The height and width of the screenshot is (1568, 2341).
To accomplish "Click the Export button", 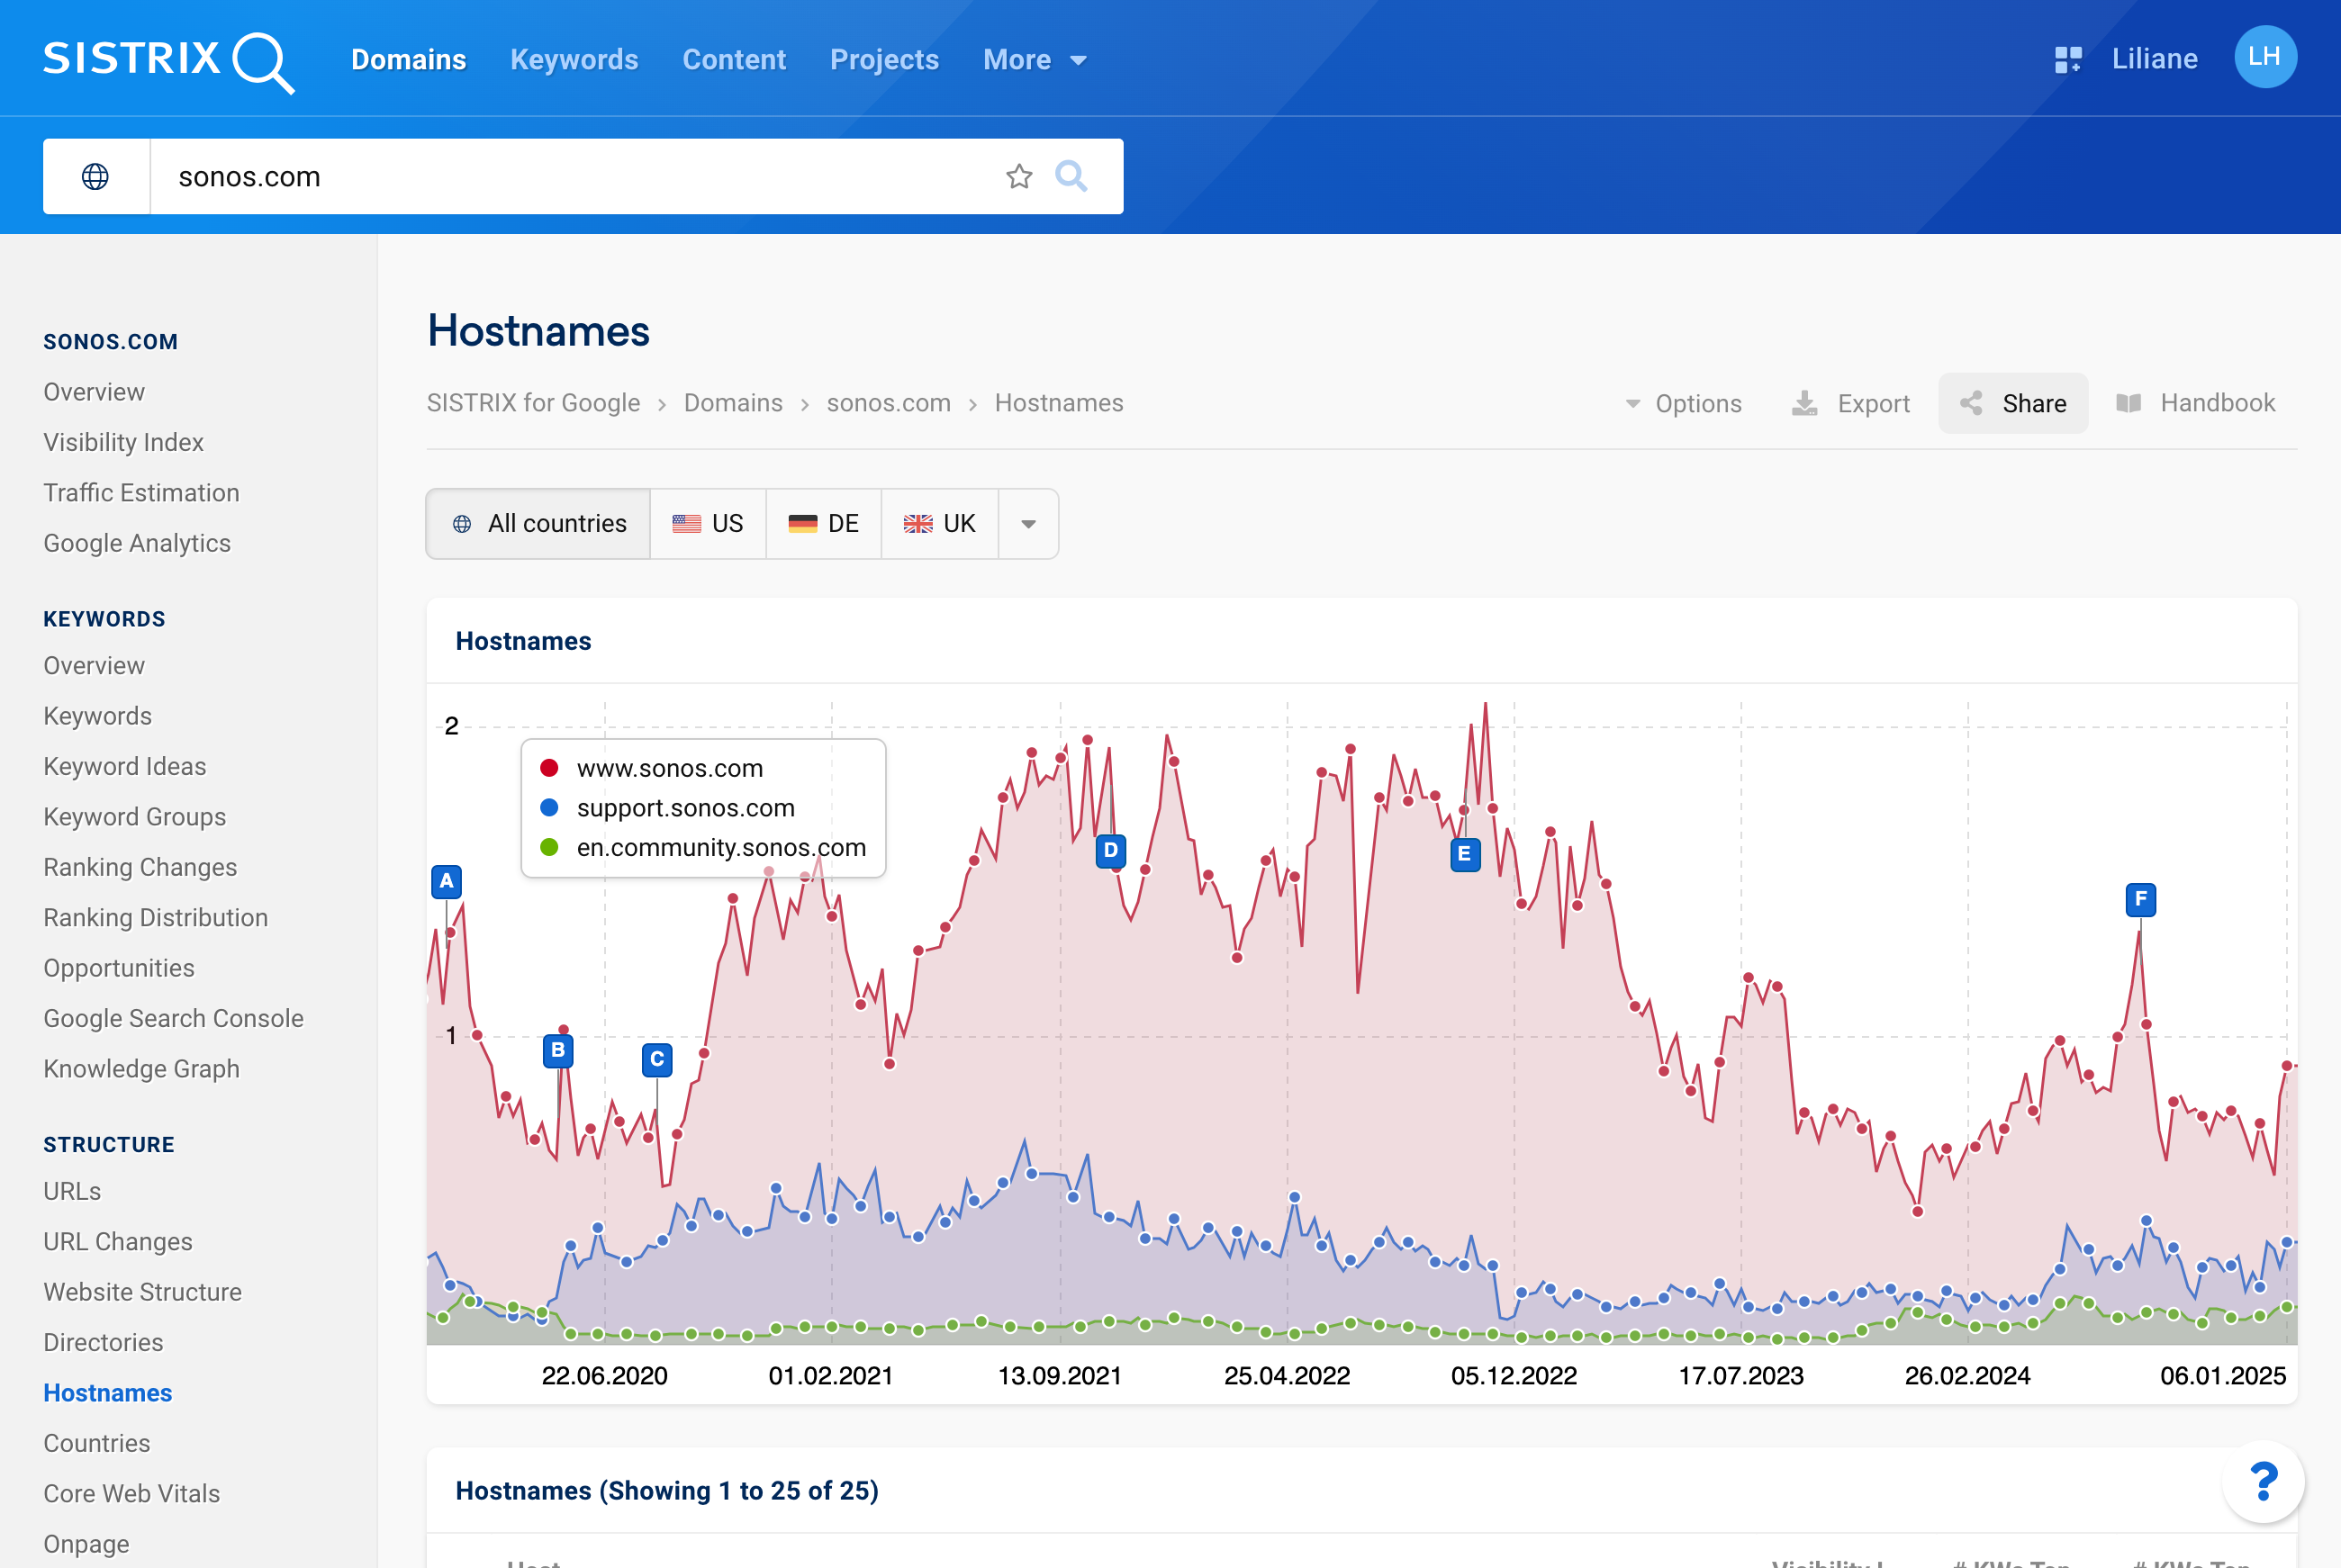I will (x=1850, y=403).
